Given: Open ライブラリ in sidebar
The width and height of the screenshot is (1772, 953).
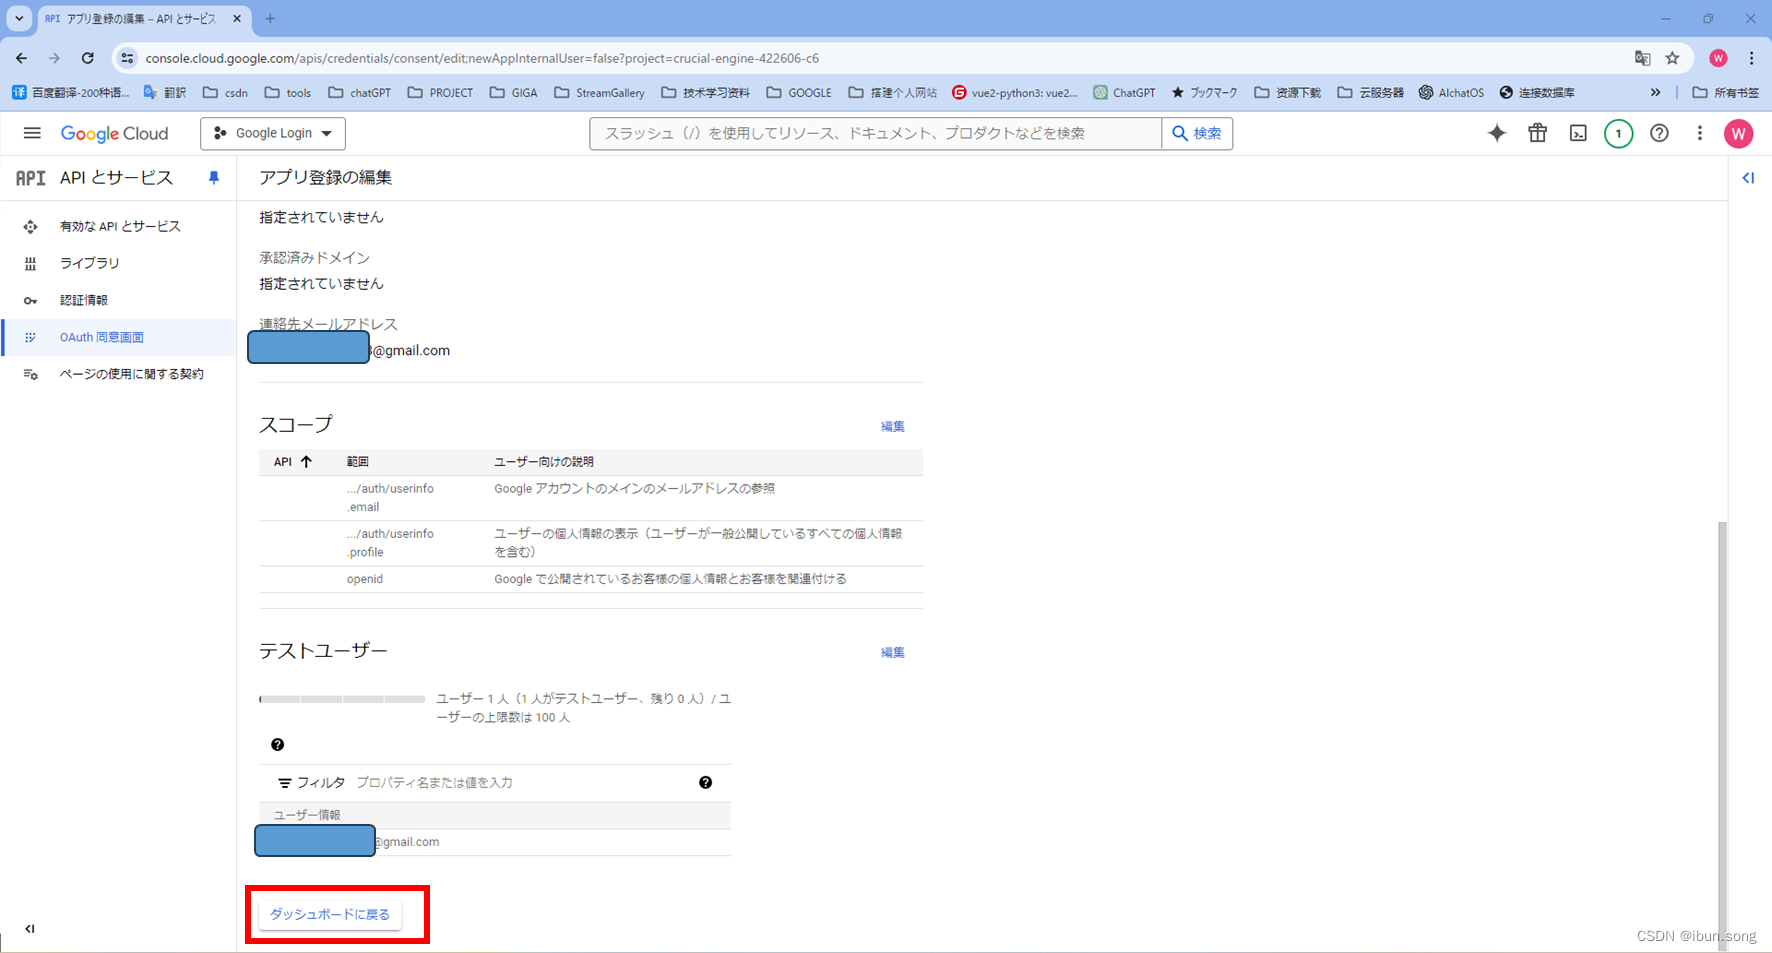Looking at the screenshot, I should pos(119,263).
